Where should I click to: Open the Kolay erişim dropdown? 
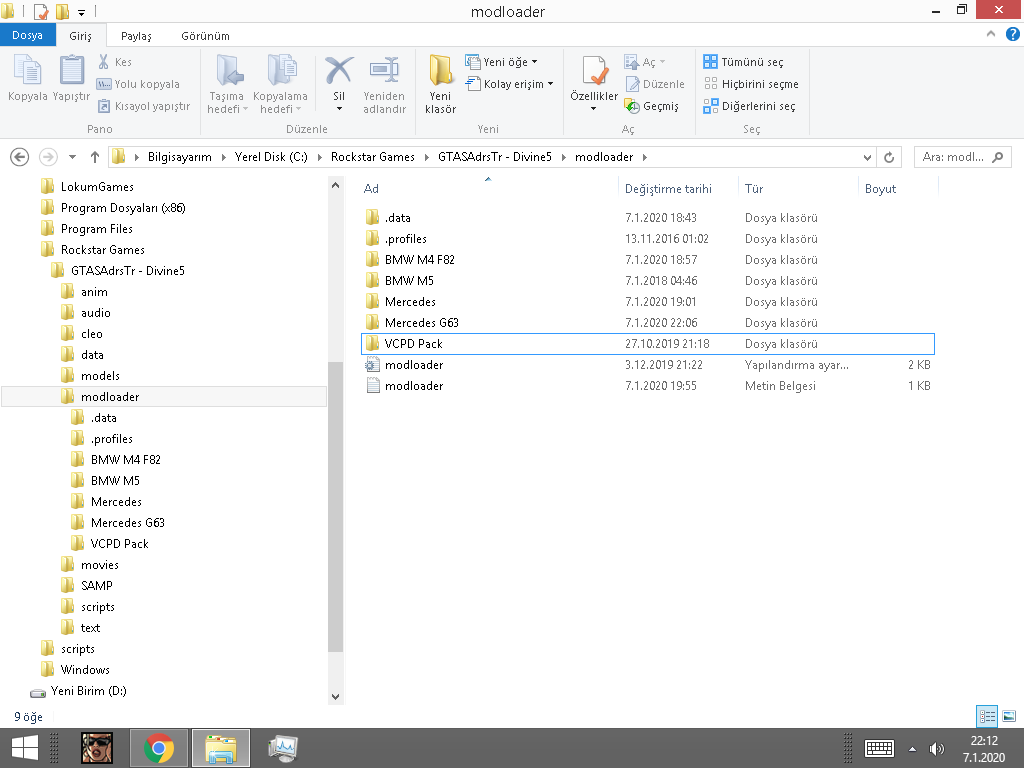click(x=509, y=84)
